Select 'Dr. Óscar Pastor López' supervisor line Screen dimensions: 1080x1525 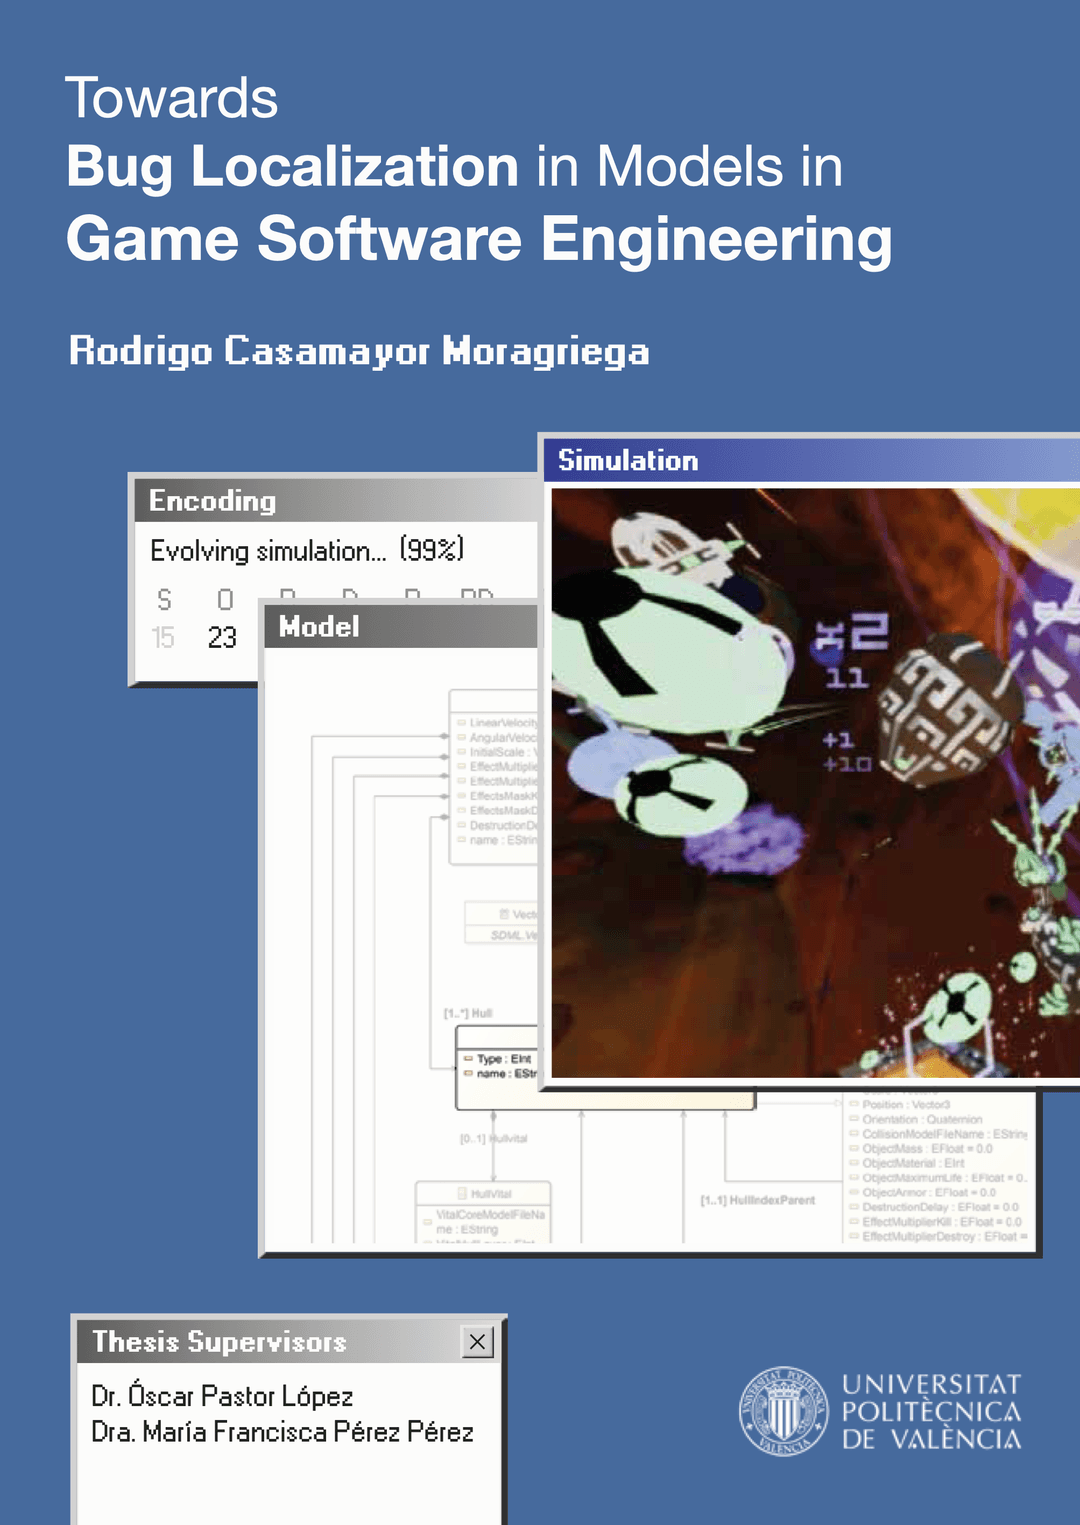click(222, 1396)
